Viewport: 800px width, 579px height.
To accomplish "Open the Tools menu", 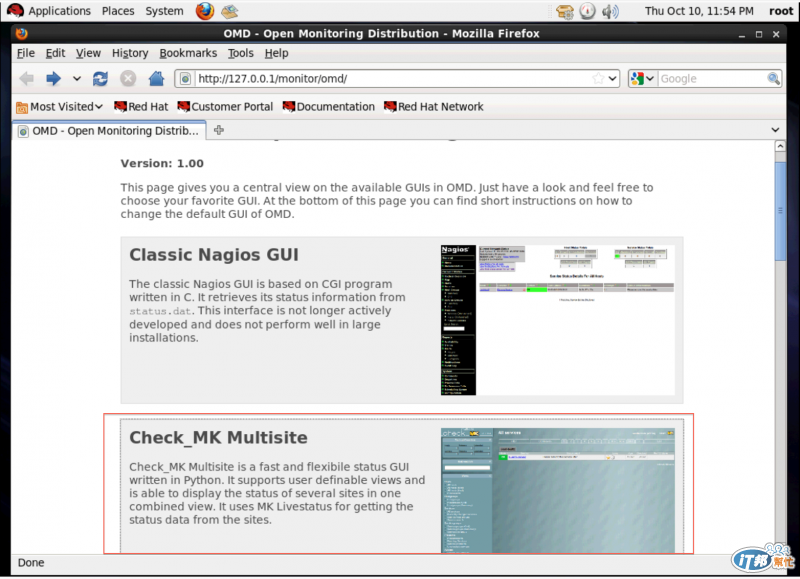I will click(240, 53).
